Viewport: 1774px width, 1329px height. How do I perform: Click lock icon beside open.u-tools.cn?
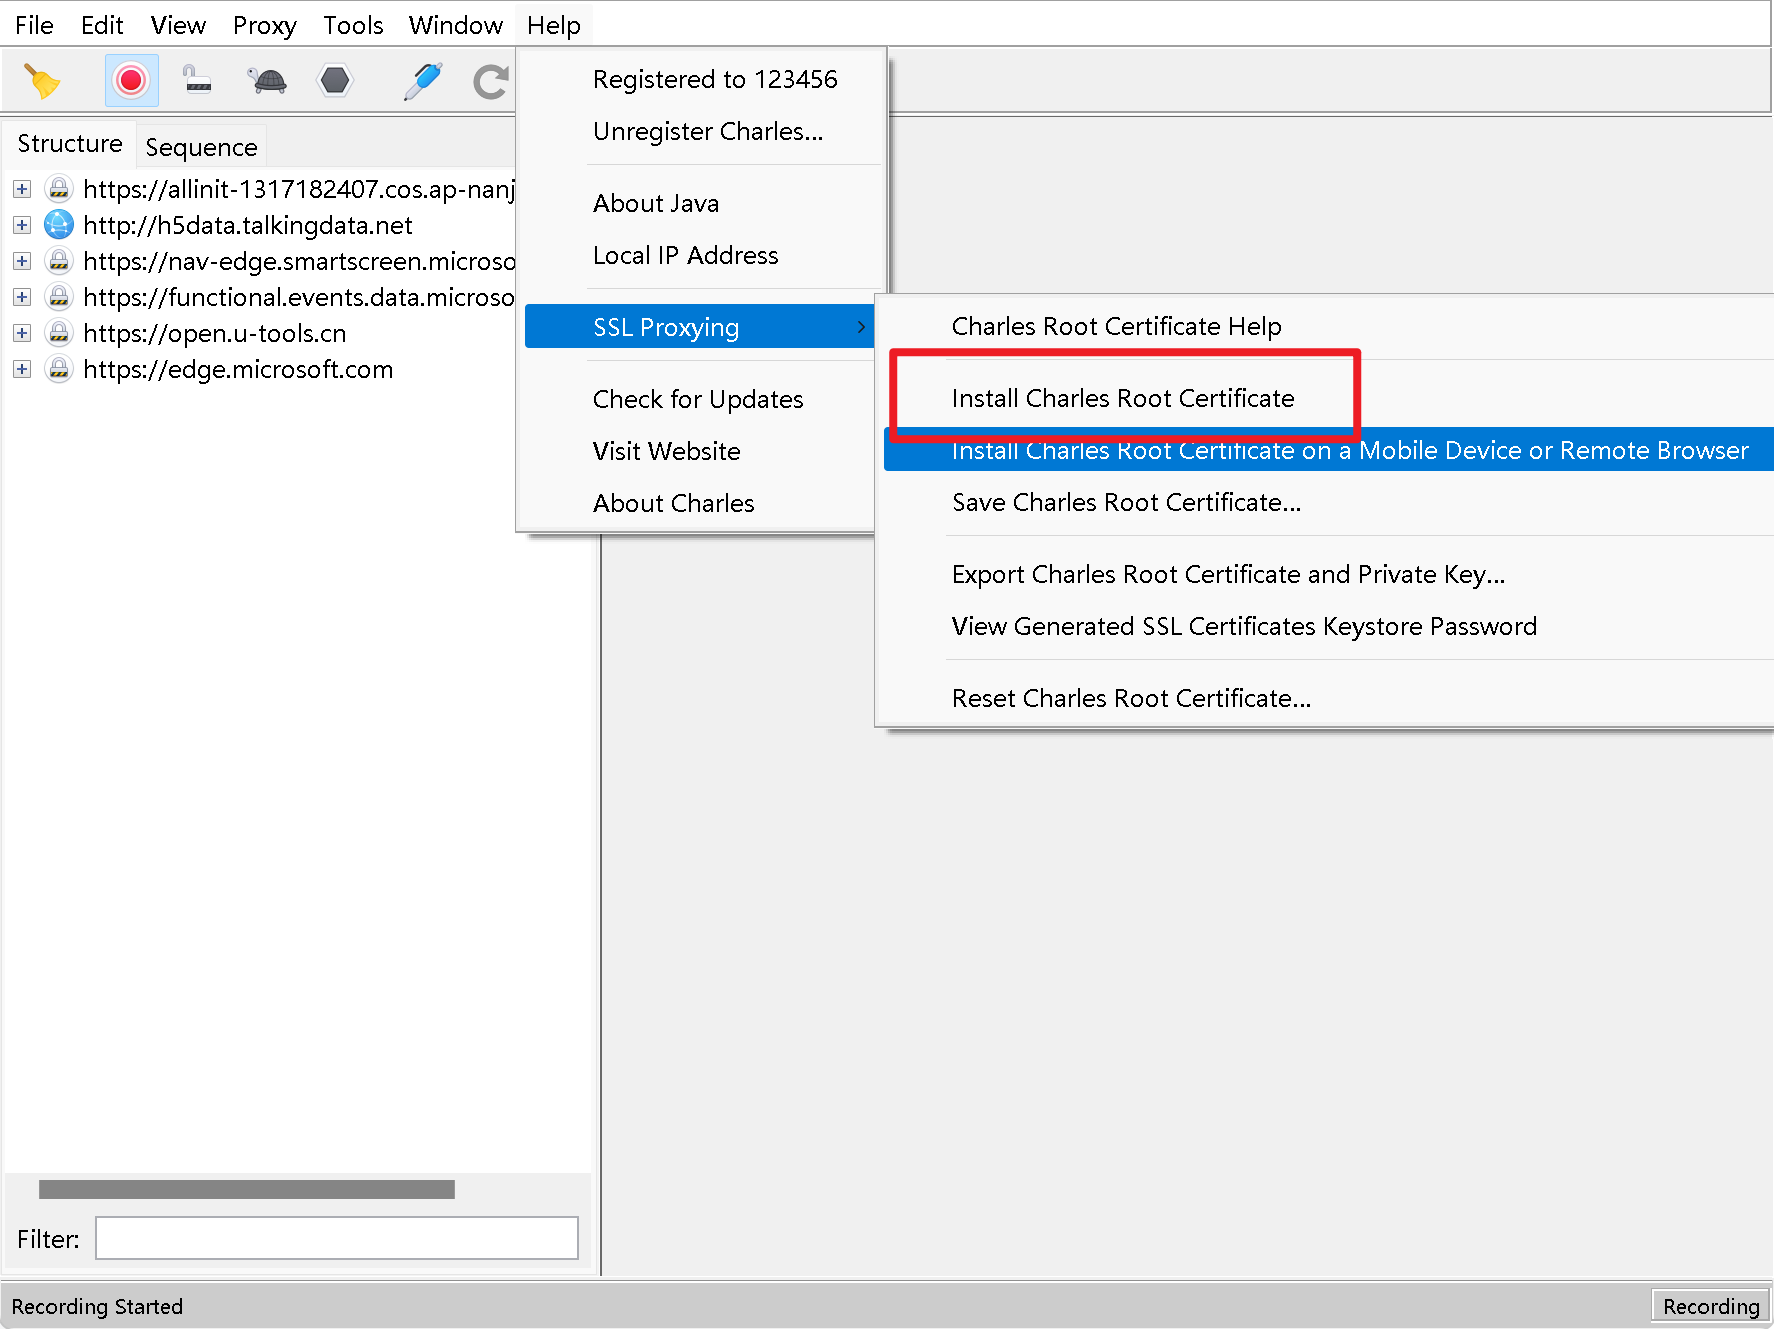[59, 332]
